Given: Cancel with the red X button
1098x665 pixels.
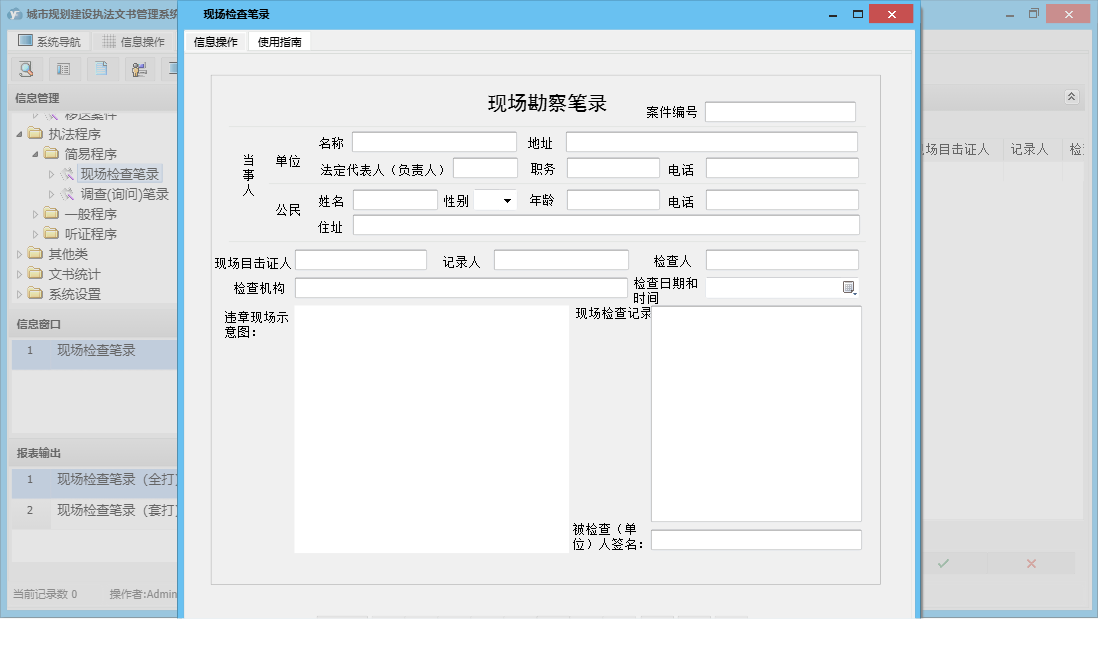Looking at the screenshot, I should 1030,563.
